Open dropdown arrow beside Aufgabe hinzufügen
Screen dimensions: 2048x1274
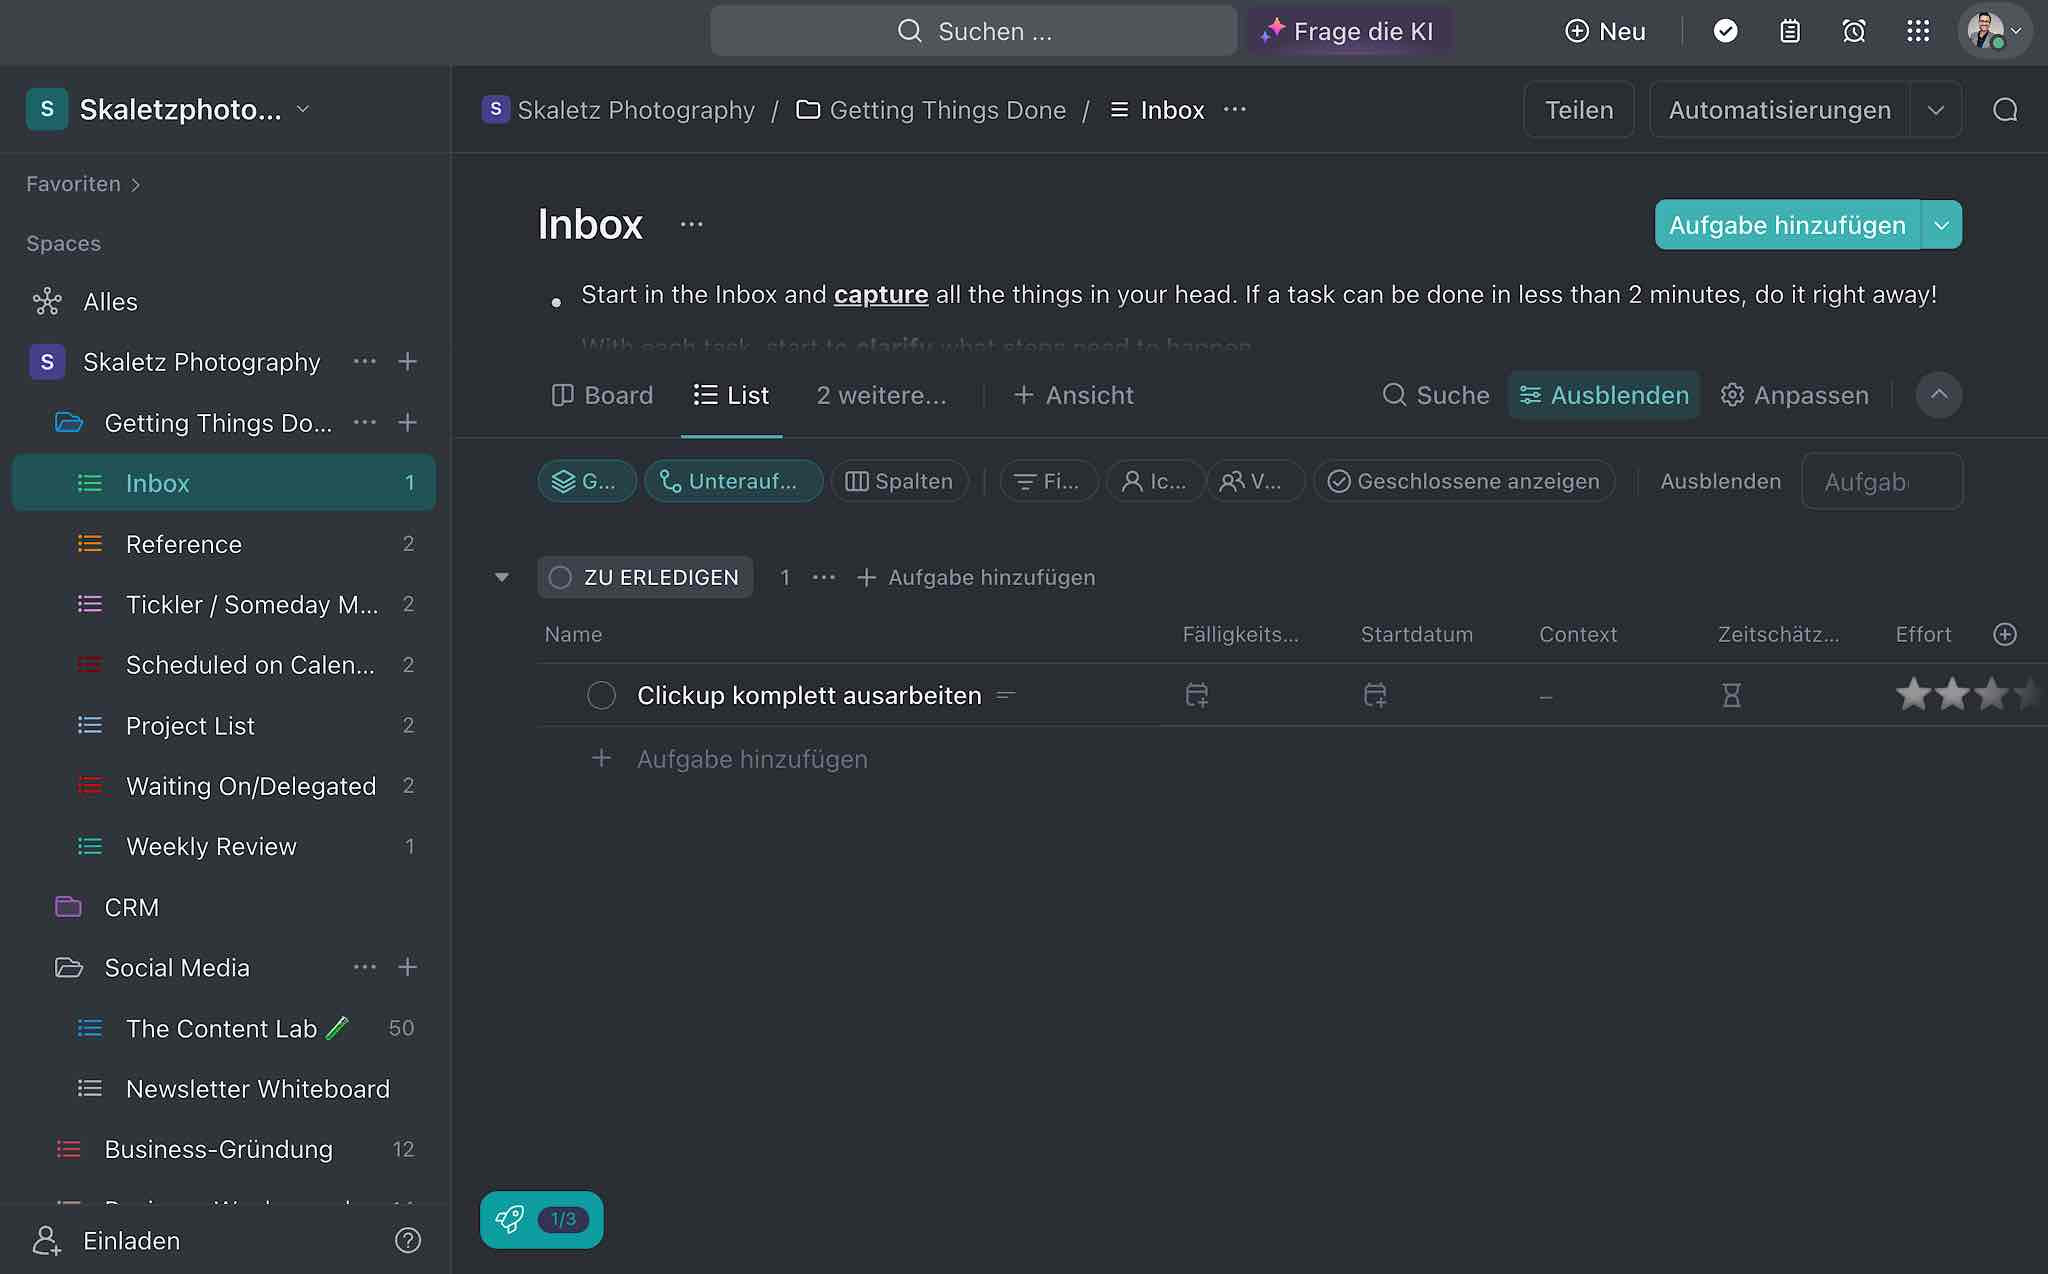point(1941,225)
